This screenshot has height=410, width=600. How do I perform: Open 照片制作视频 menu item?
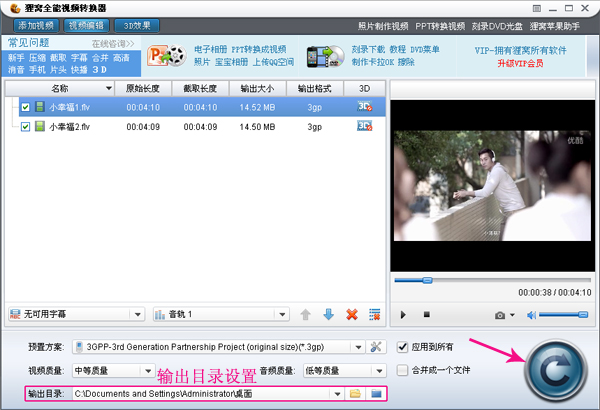coord(383,26)
